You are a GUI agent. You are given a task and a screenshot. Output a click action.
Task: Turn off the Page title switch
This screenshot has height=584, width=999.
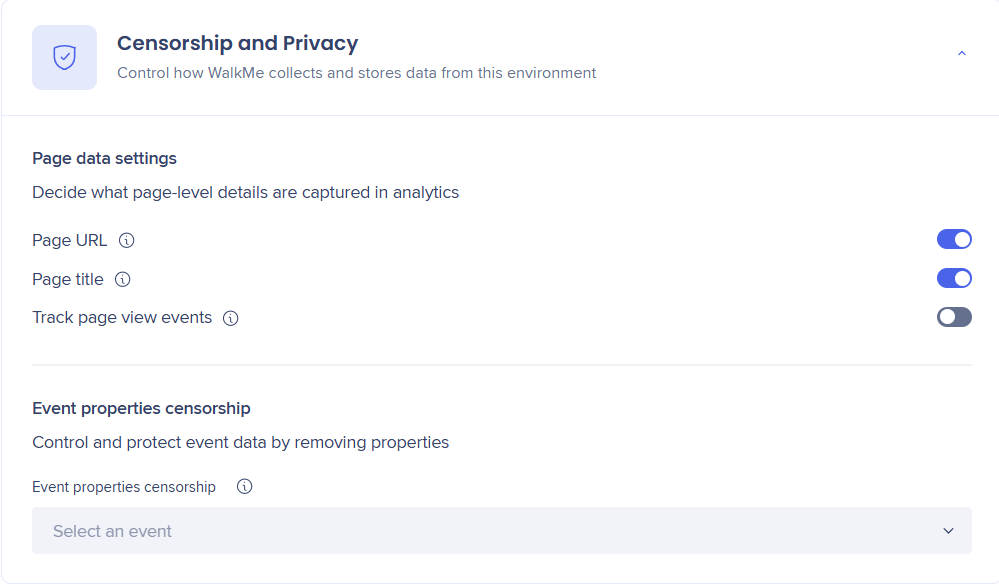[954, 278]
